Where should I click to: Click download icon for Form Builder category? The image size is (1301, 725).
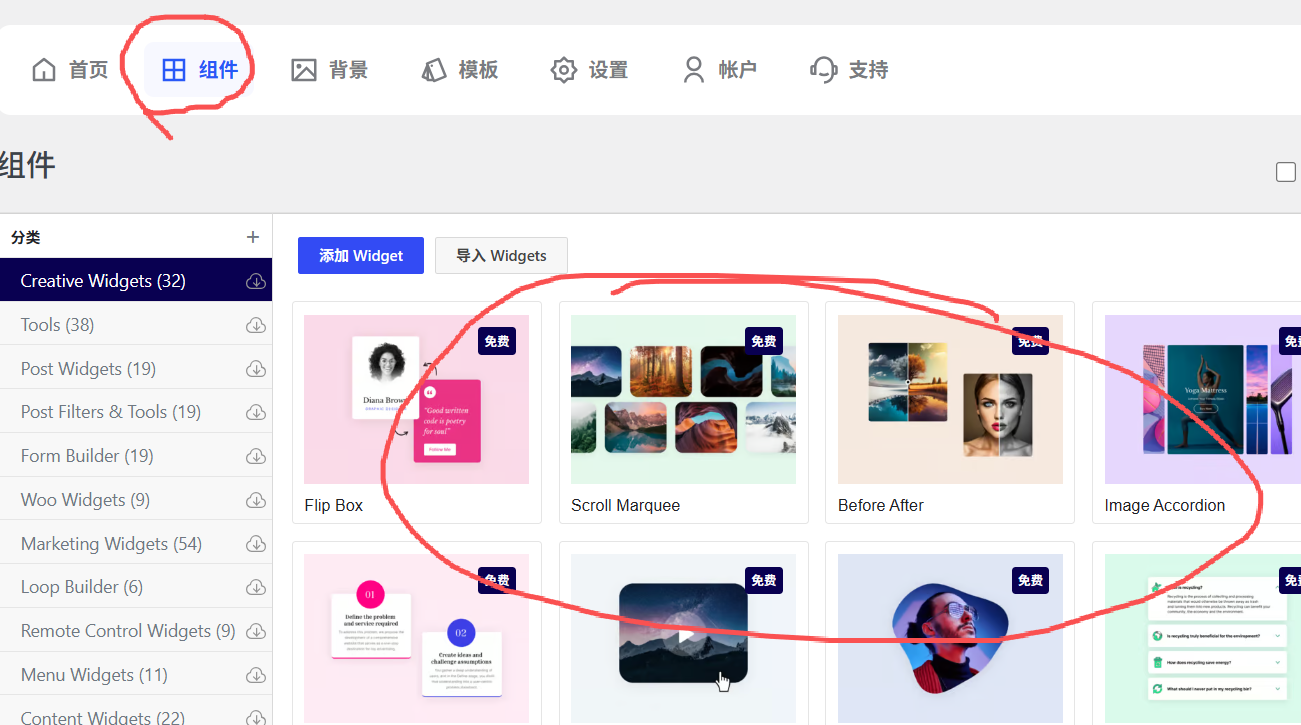(256, 456)
